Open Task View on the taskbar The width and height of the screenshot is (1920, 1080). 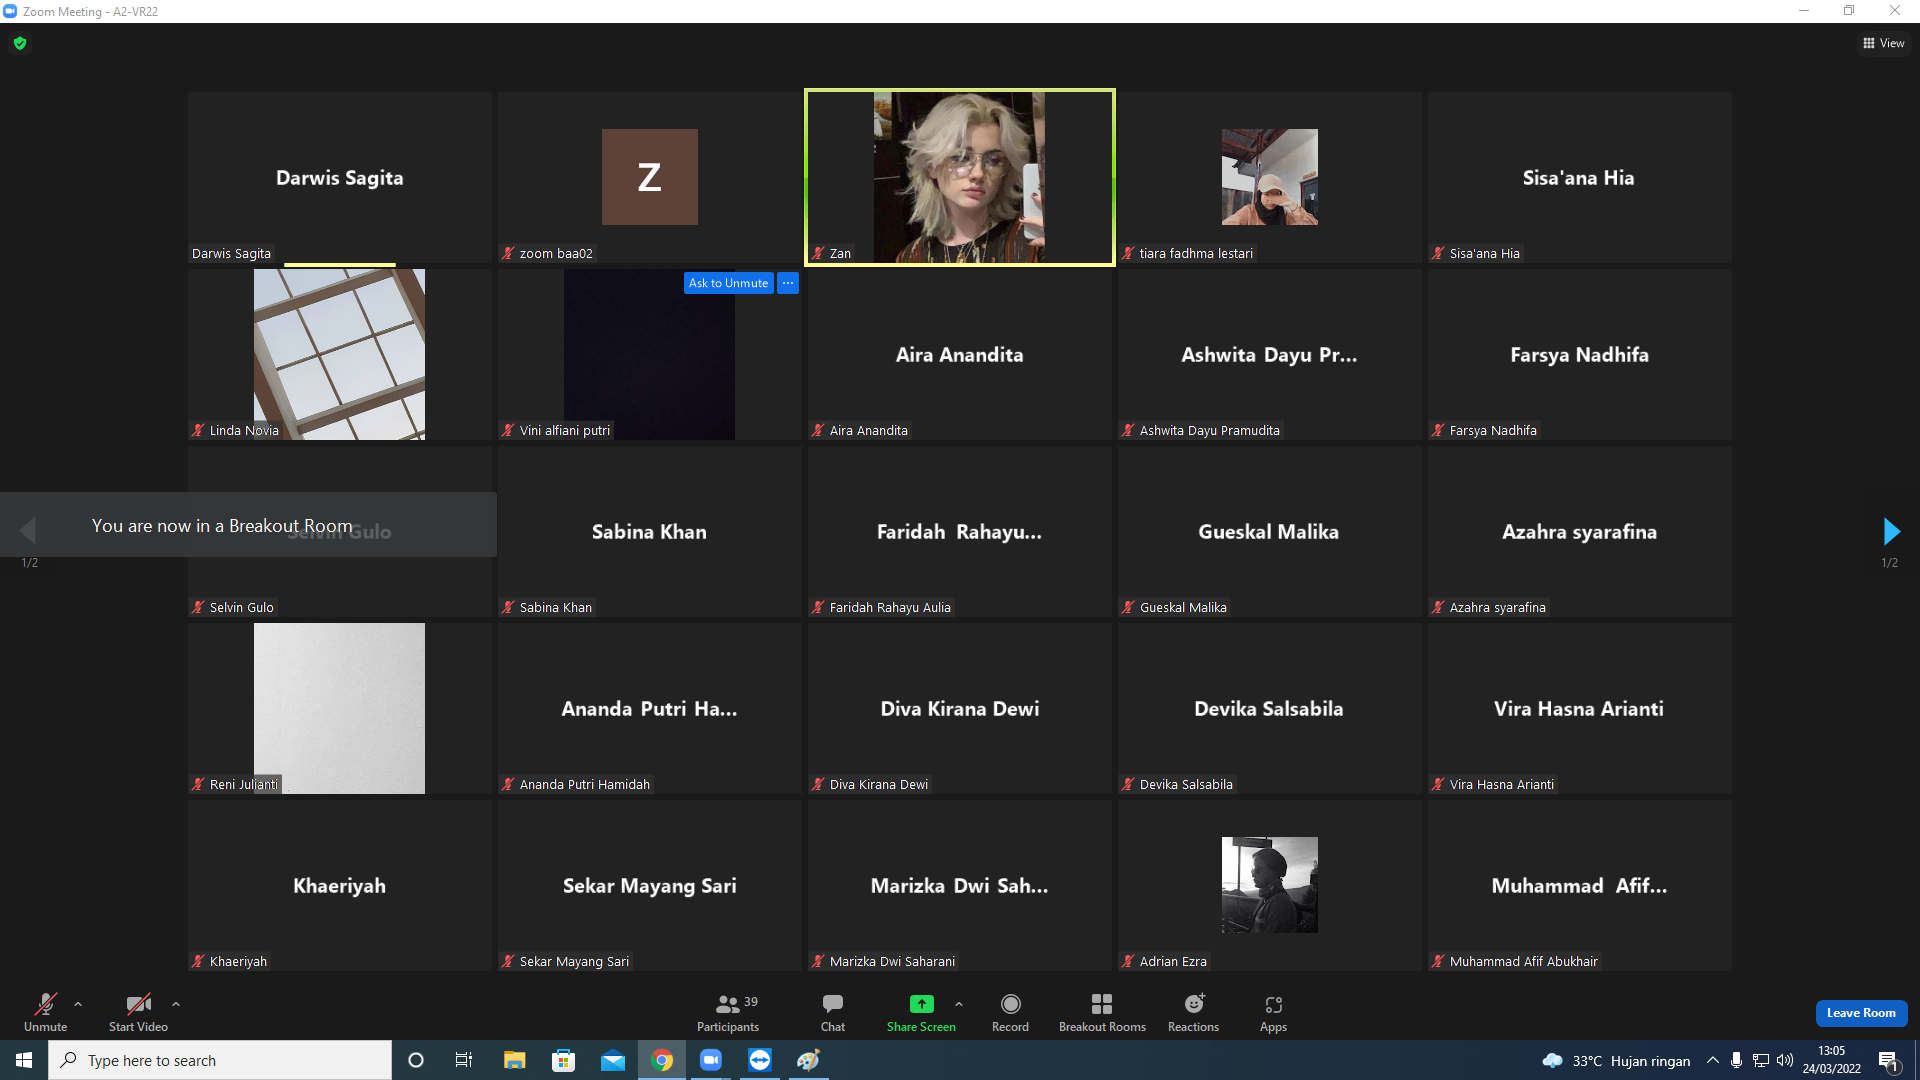click(464, 1060)
